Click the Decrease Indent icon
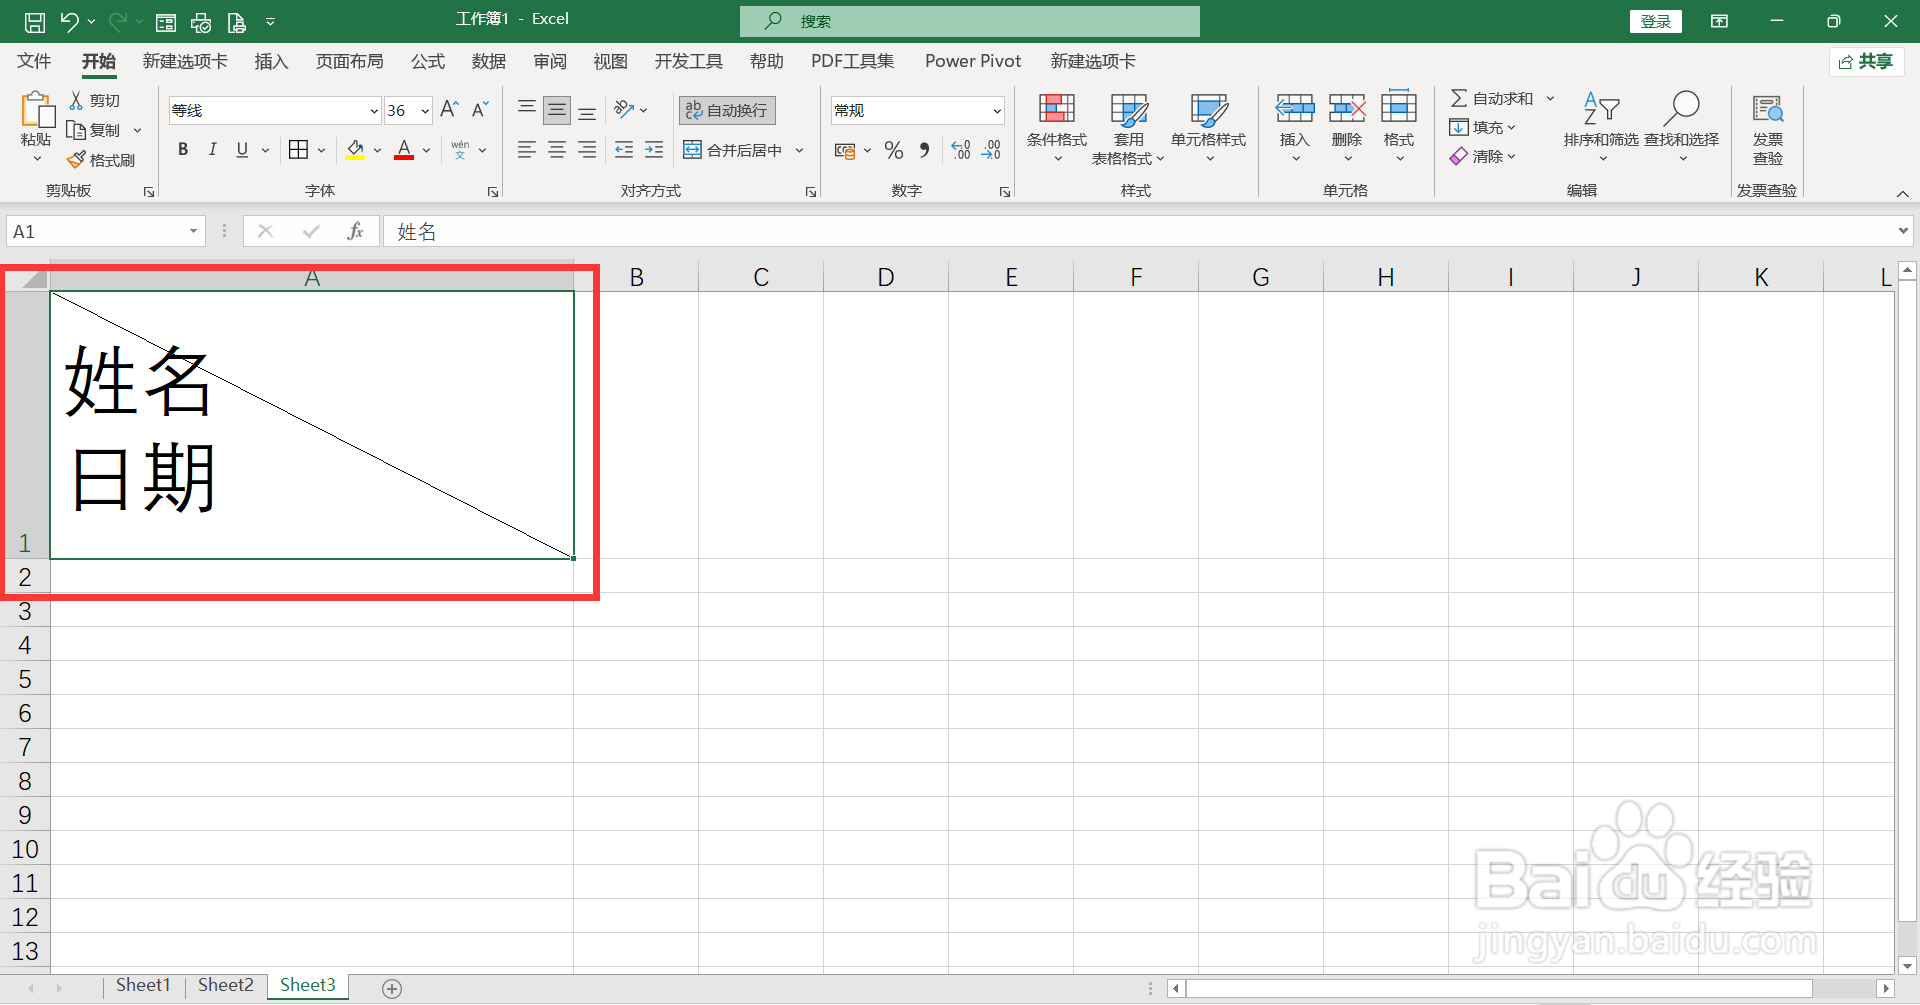This screenshot has width=1920, height=1005. point(624,150)
